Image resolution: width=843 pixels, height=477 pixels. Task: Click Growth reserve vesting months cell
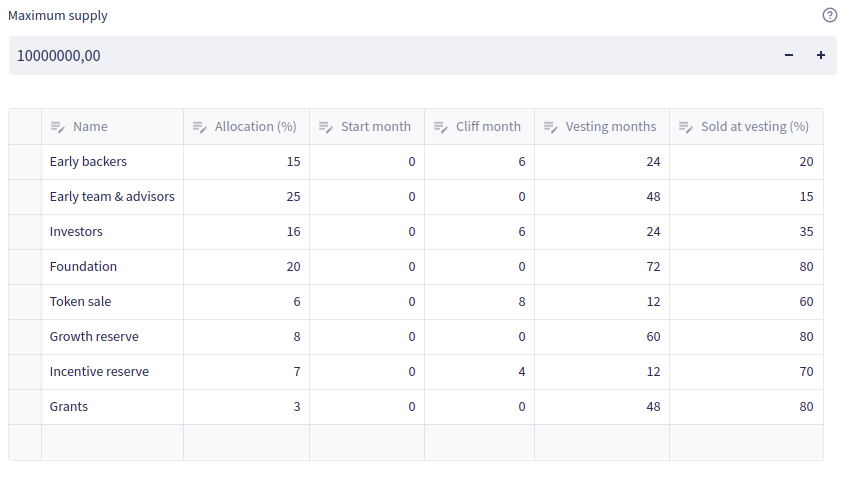[601, 337]
